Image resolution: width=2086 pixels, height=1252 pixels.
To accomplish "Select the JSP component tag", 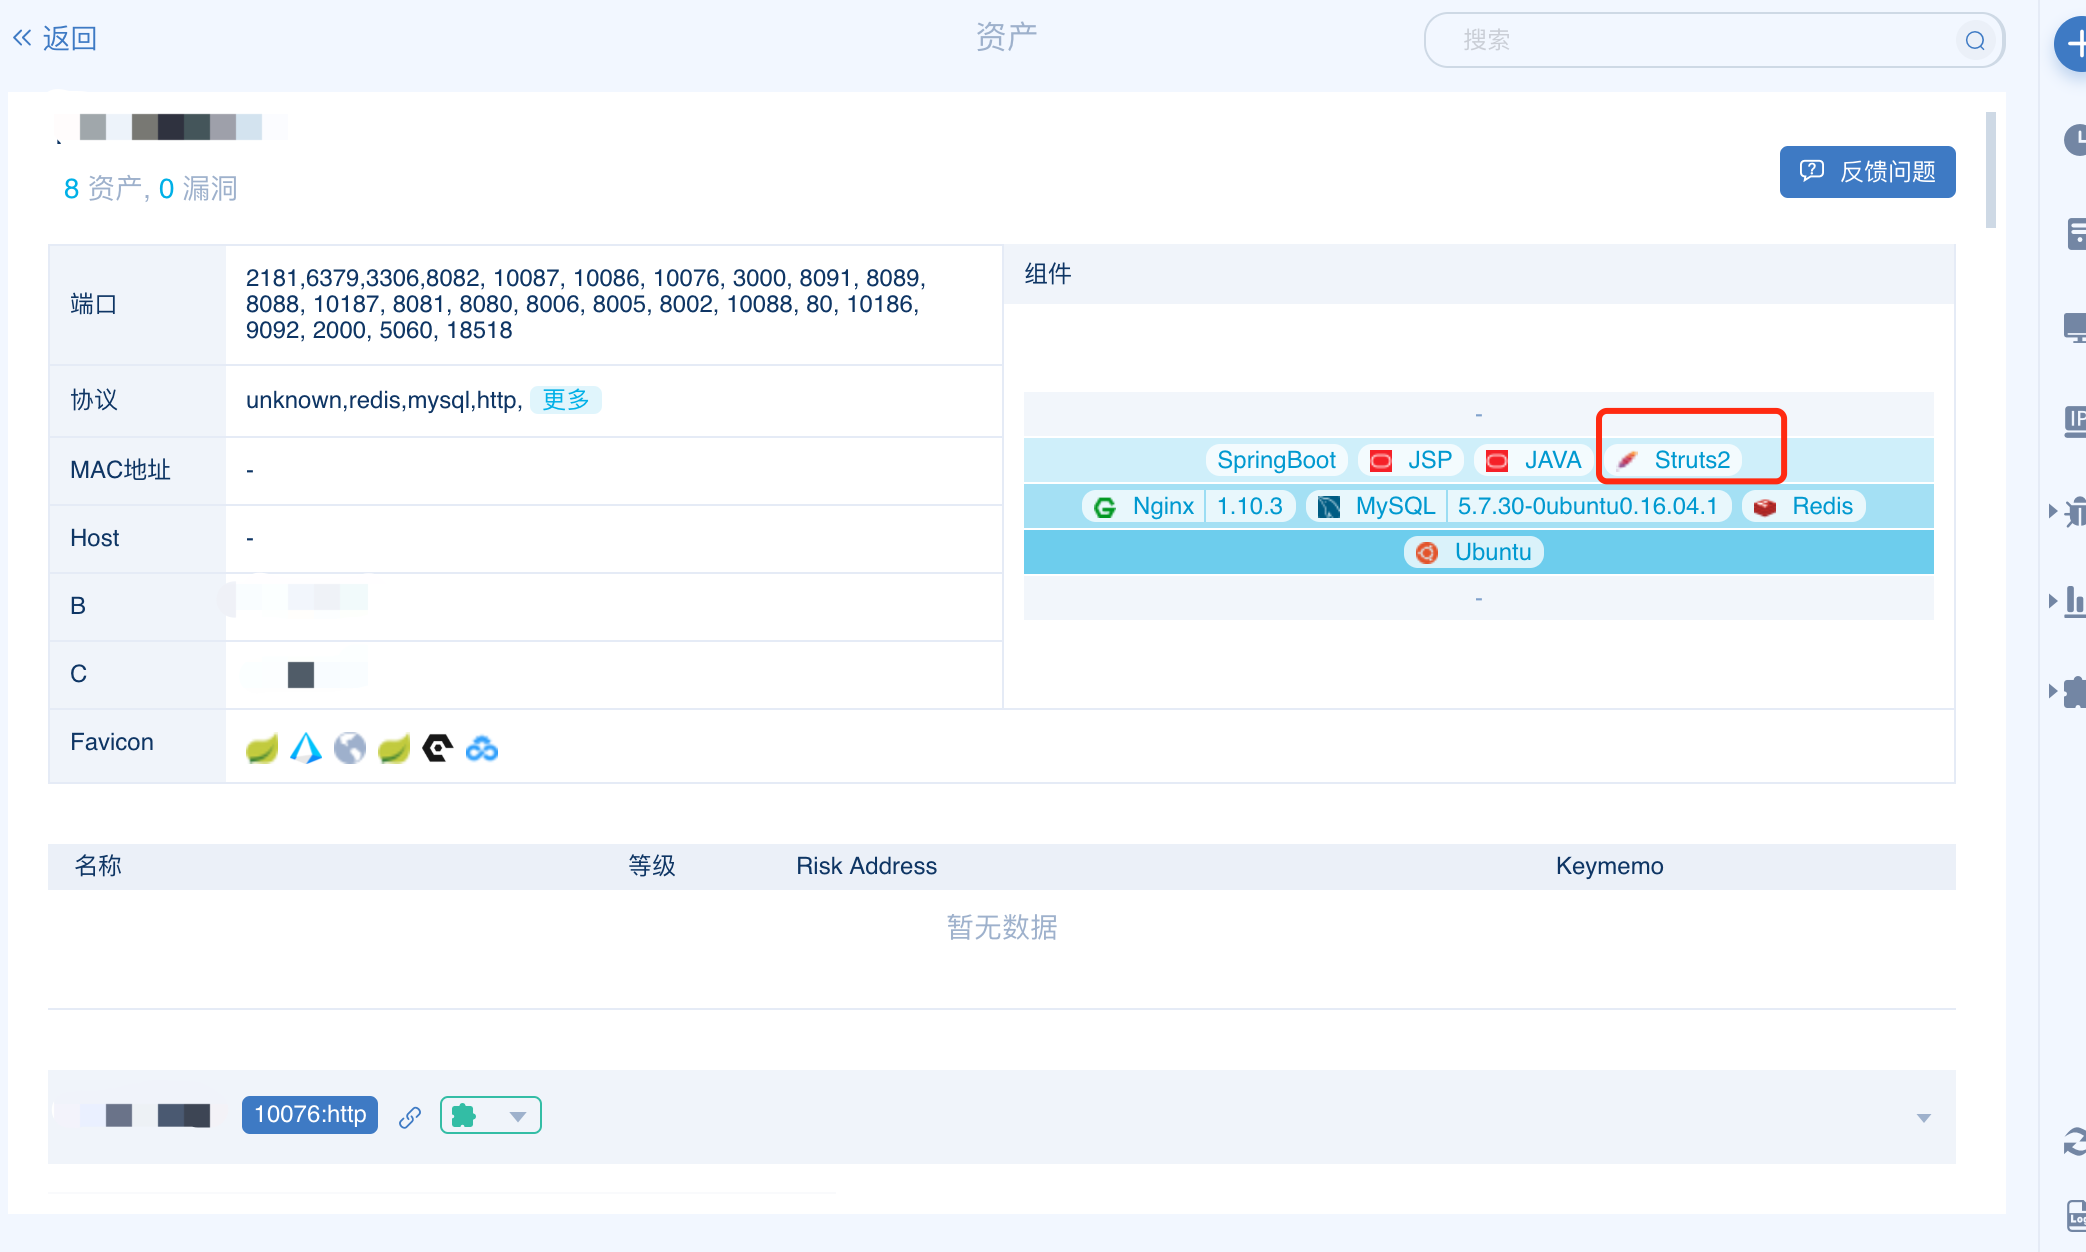I will pyautogui.click(x=1411, y=460).
